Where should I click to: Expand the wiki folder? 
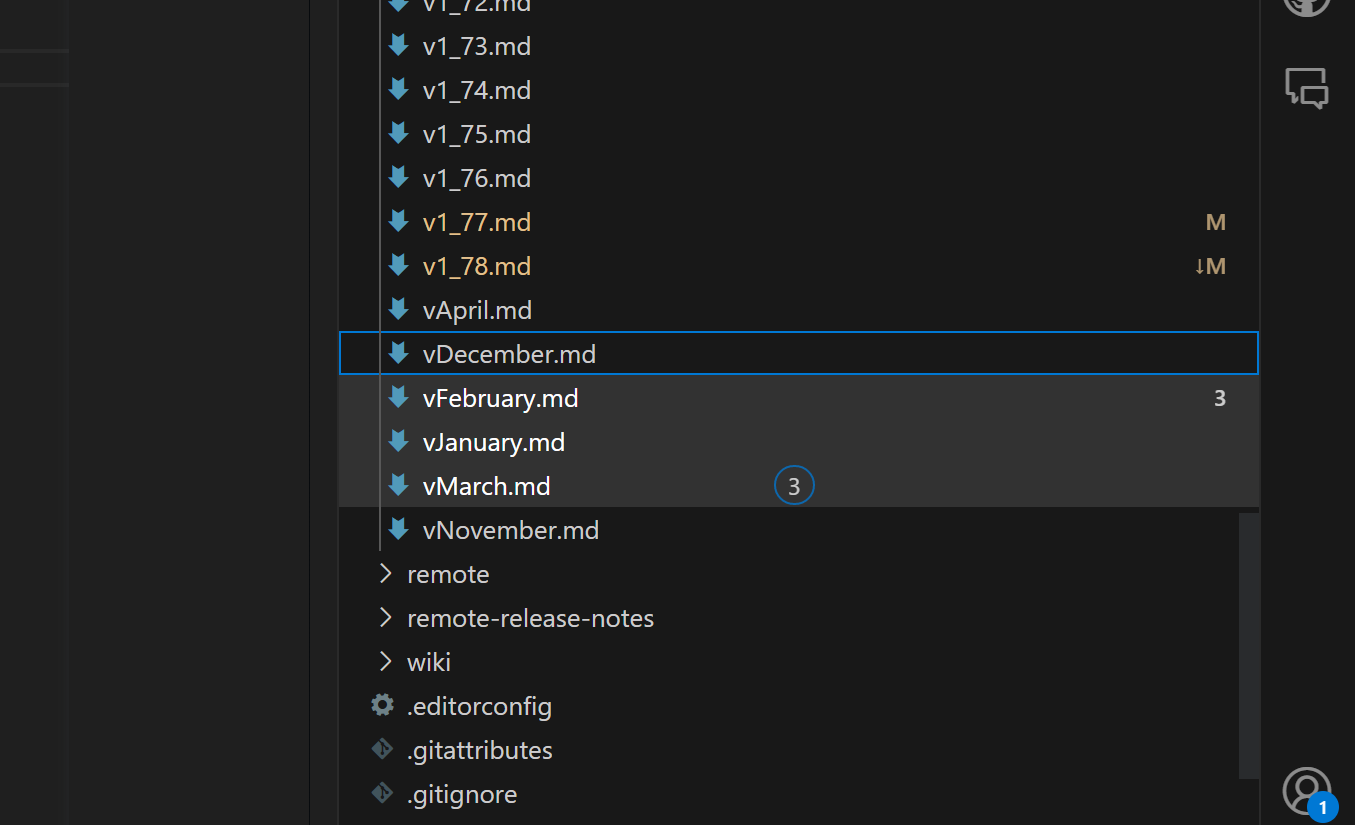428,661
